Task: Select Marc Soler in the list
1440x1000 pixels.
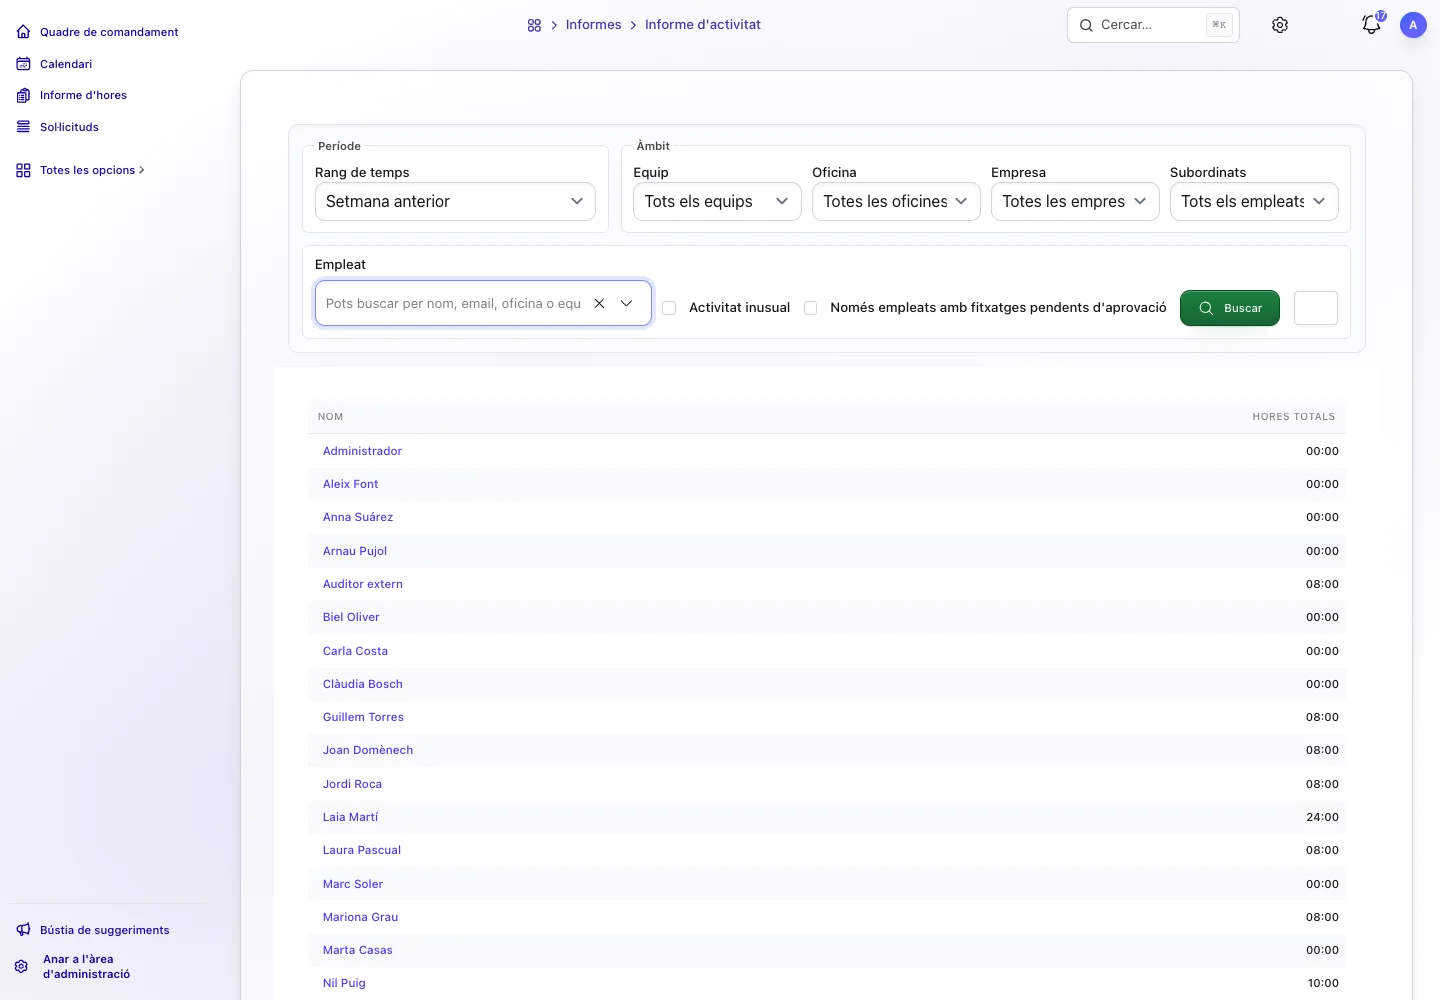Action: 353,884
